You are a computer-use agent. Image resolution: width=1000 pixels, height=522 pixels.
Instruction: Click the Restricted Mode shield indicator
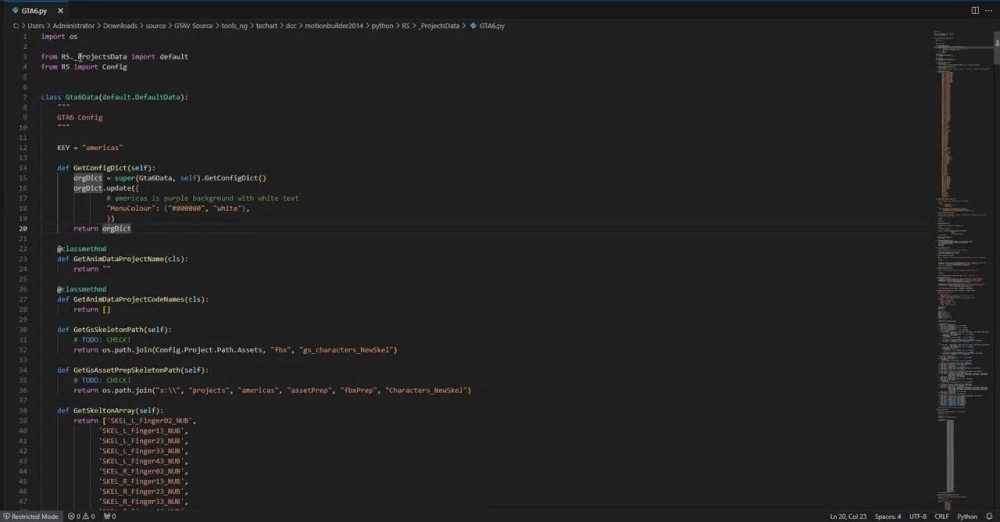[30, 516]
